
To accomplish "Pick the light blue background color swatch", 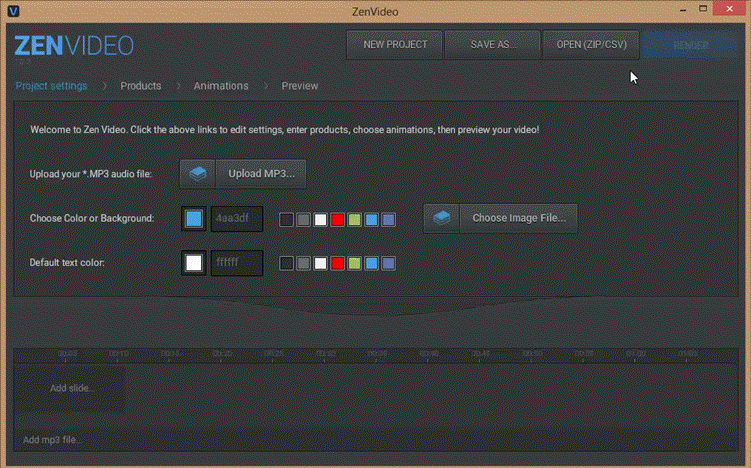I will (371, 220).
